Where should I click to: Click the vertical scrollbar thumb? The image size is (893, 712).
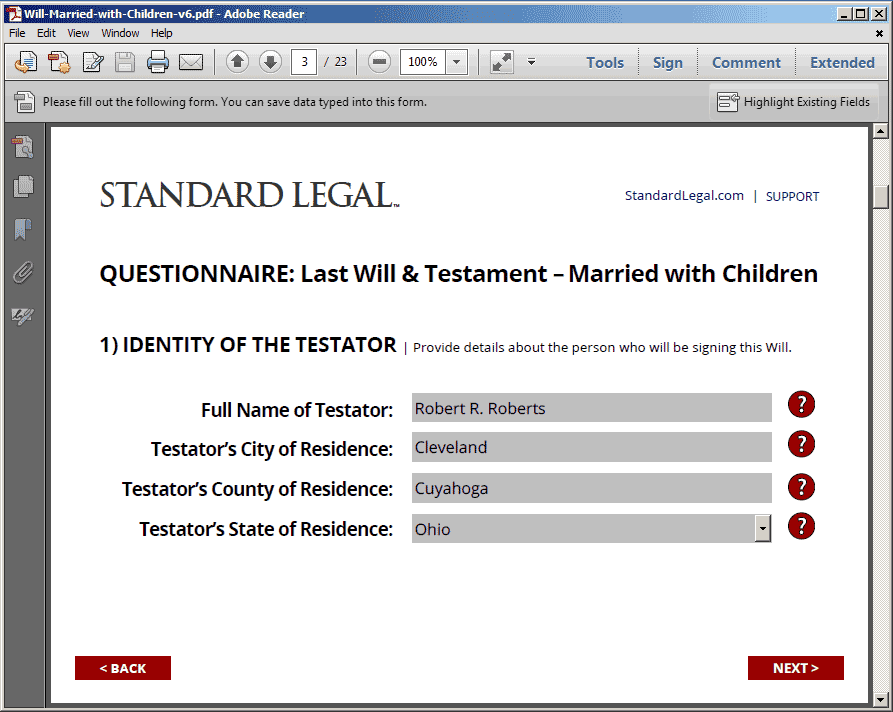880,197
